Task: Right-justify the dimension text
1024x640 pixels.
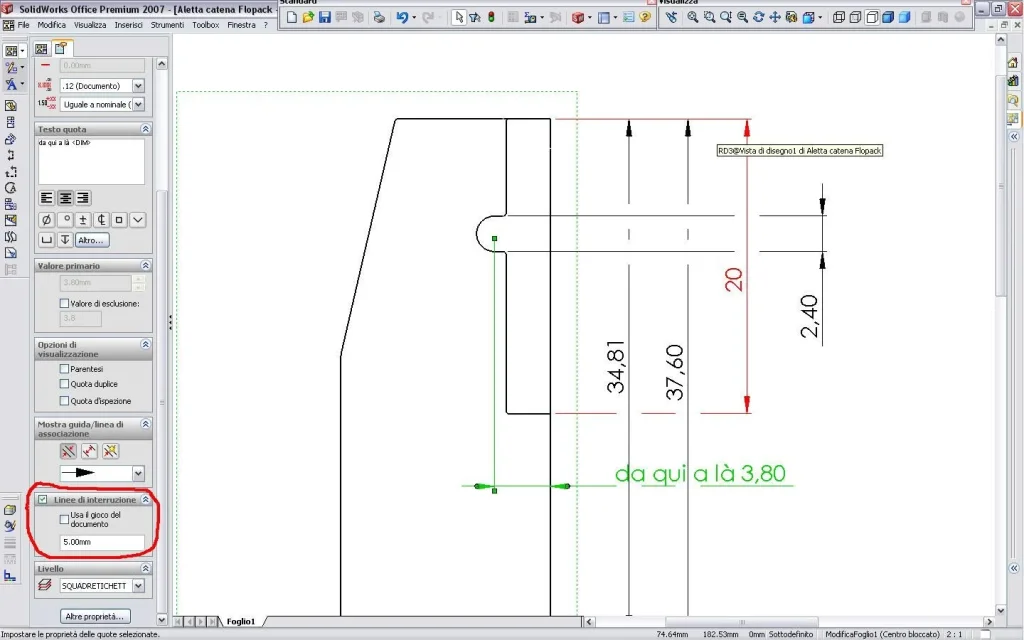Action: tap(83, 198)
